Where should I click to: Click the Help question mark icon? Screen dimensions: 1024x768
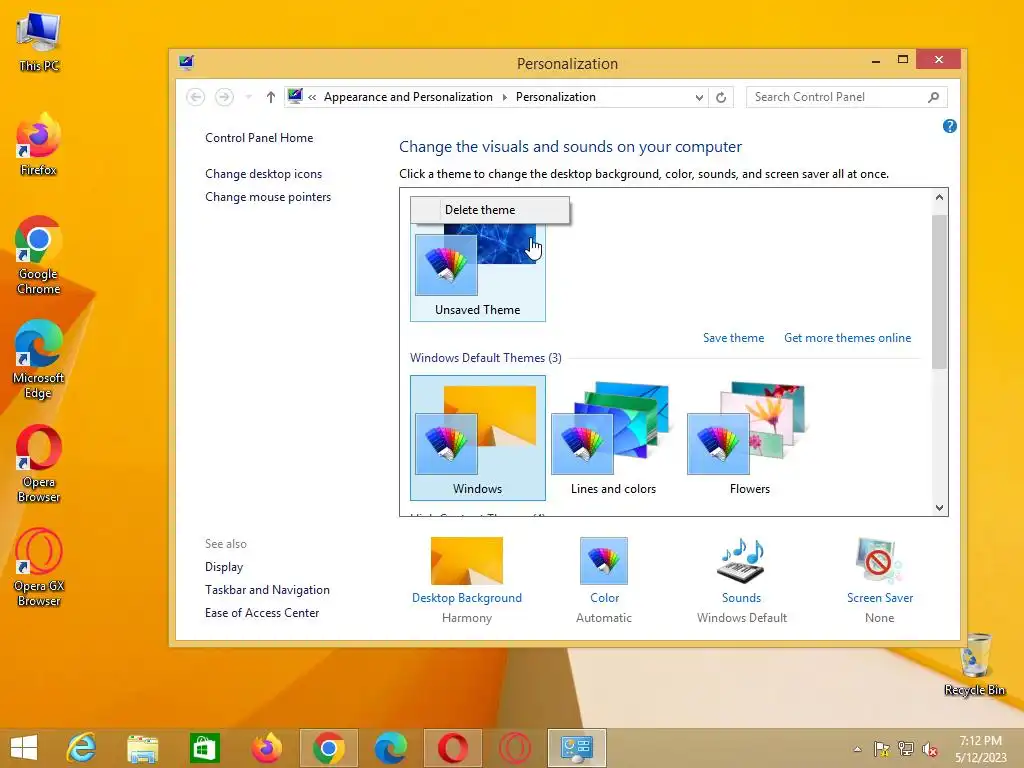click(x=950, y=126)
